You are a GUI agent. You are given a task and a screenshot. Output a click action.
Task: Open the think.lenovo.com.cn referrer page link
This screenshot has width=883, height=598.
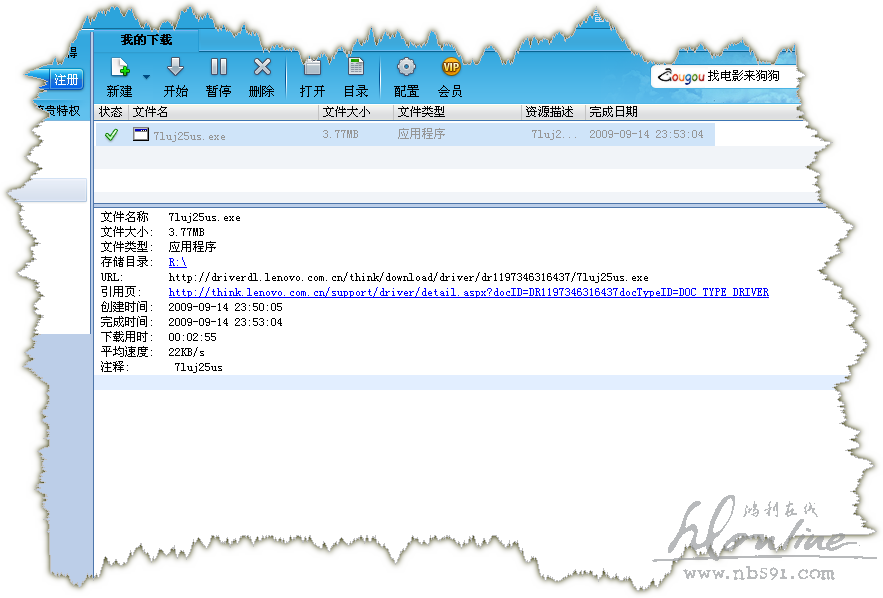tap(468, 292)
